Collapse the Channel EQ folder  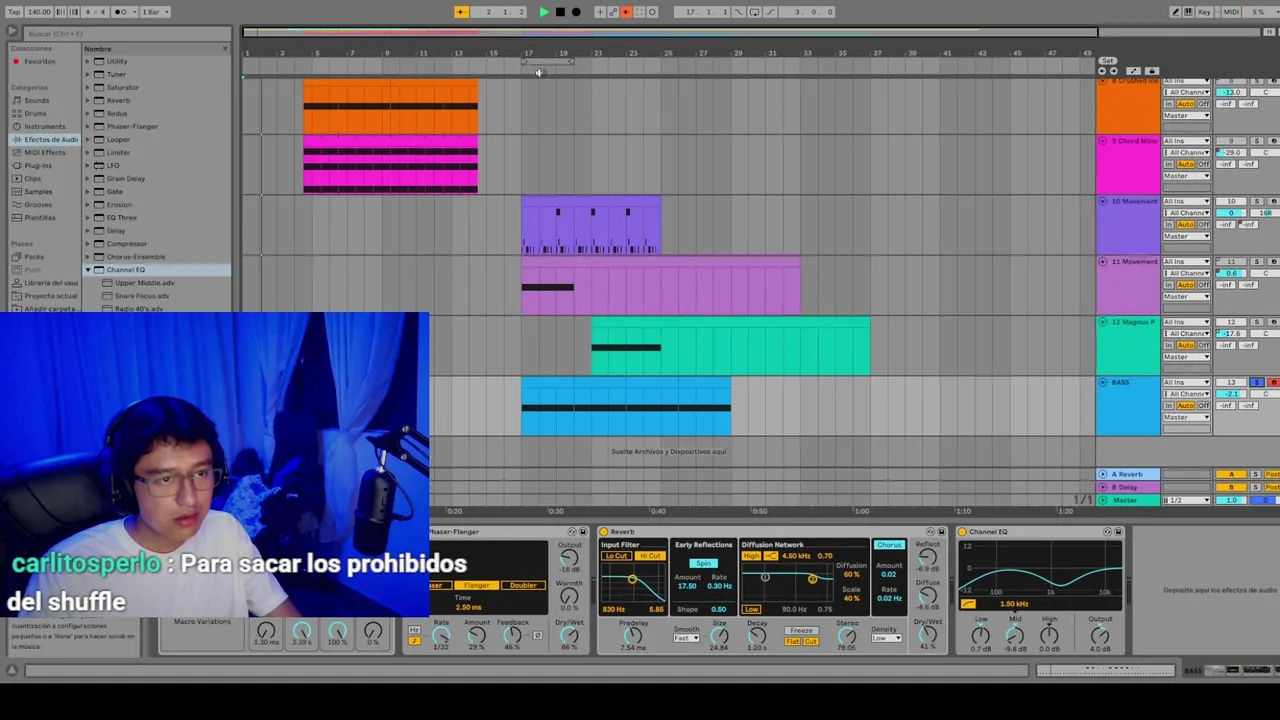[87, 270]
